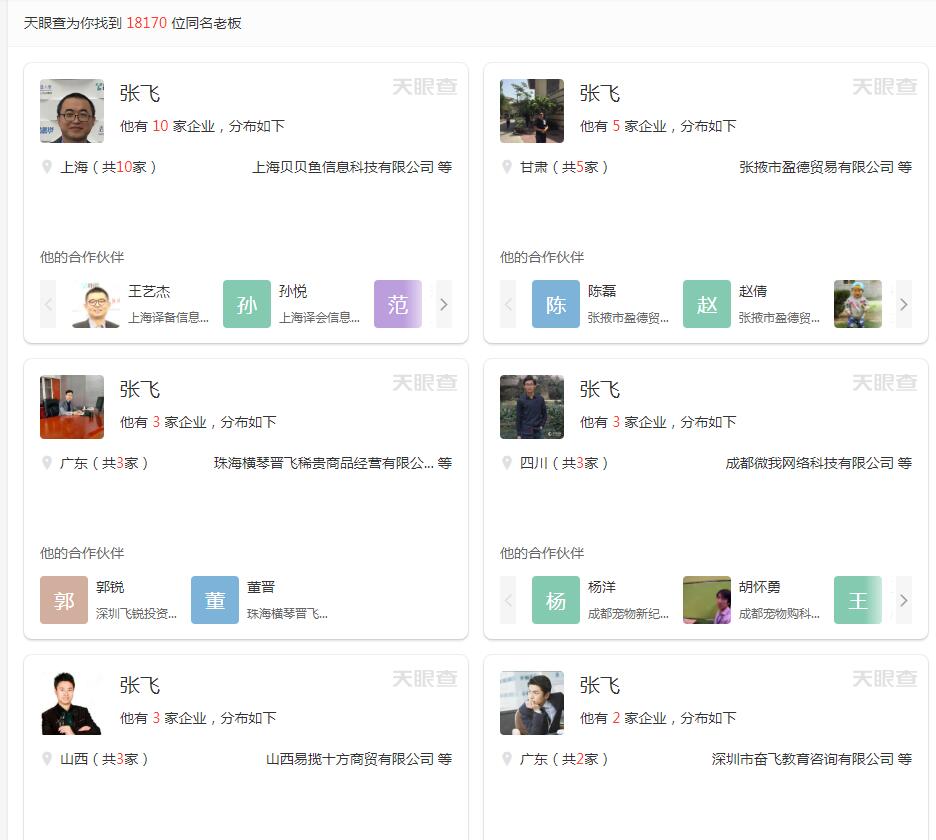The width and height of the screenshot is (936, 840).
Task: Click green 孙 avatar icon for 孙悦
Action: (246, 304)
